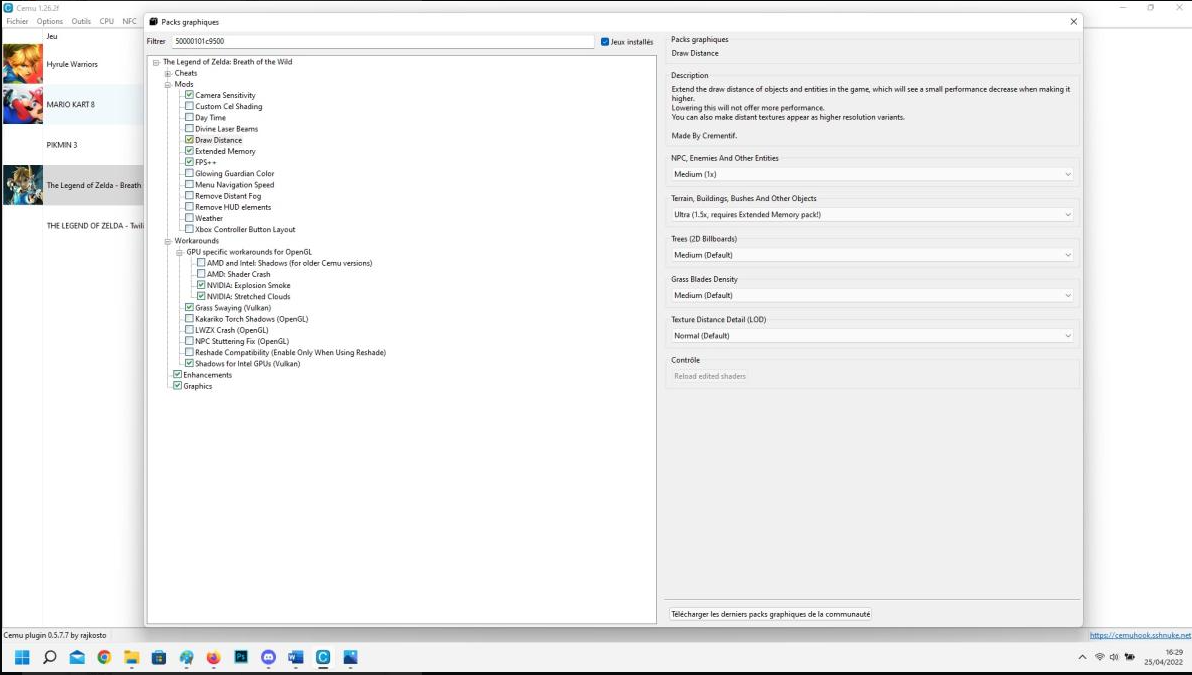Viewport: 1192px width, 675px height.
Task: Launch Firefox from the taskbar
Action: 213,657
